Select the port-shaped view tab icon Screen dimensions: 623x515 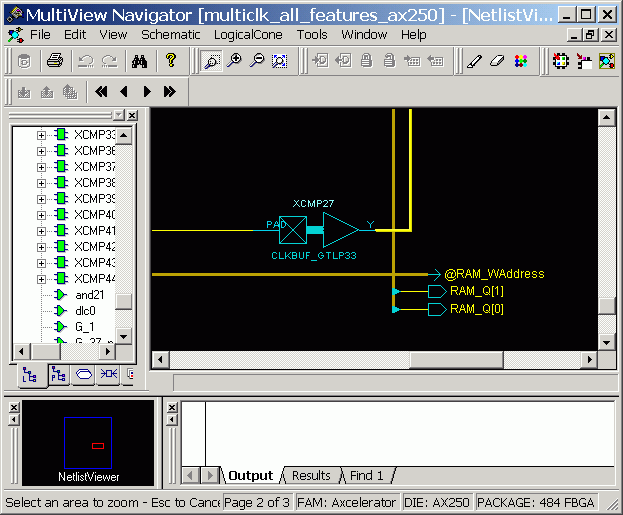83,374
